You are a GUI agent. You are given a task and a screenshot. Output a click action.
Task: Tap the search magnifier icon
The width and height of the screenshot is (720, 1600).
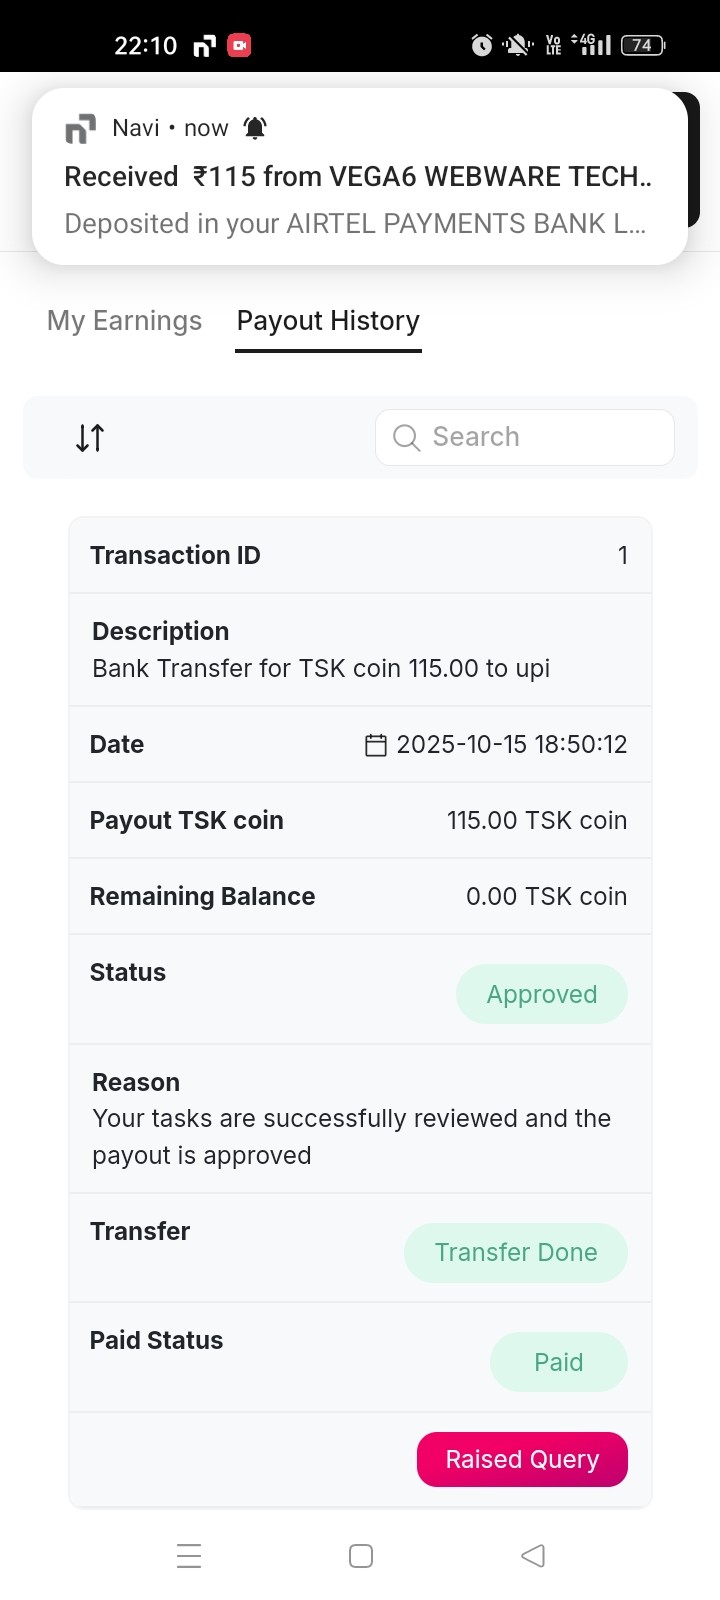click(406, 438)
